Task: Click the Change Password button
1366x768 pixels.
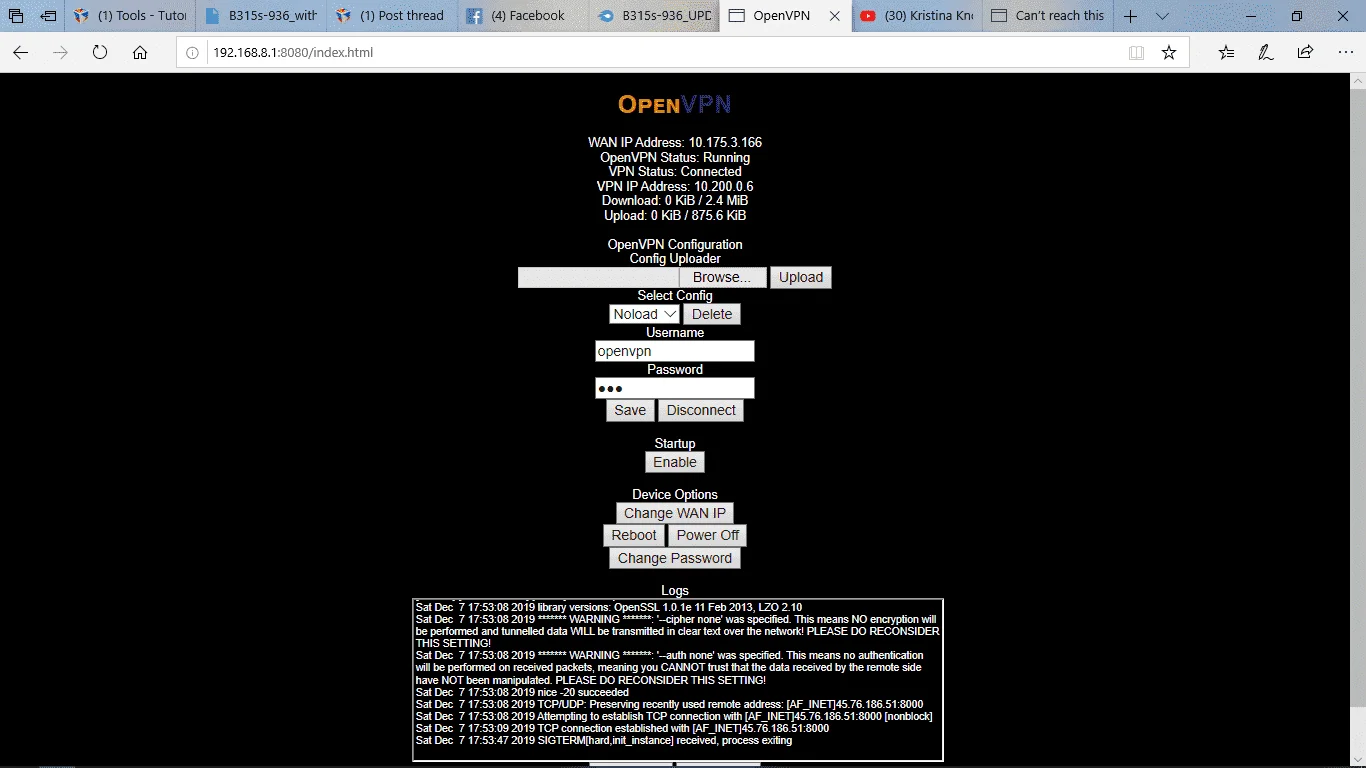Action: (675, 558)
